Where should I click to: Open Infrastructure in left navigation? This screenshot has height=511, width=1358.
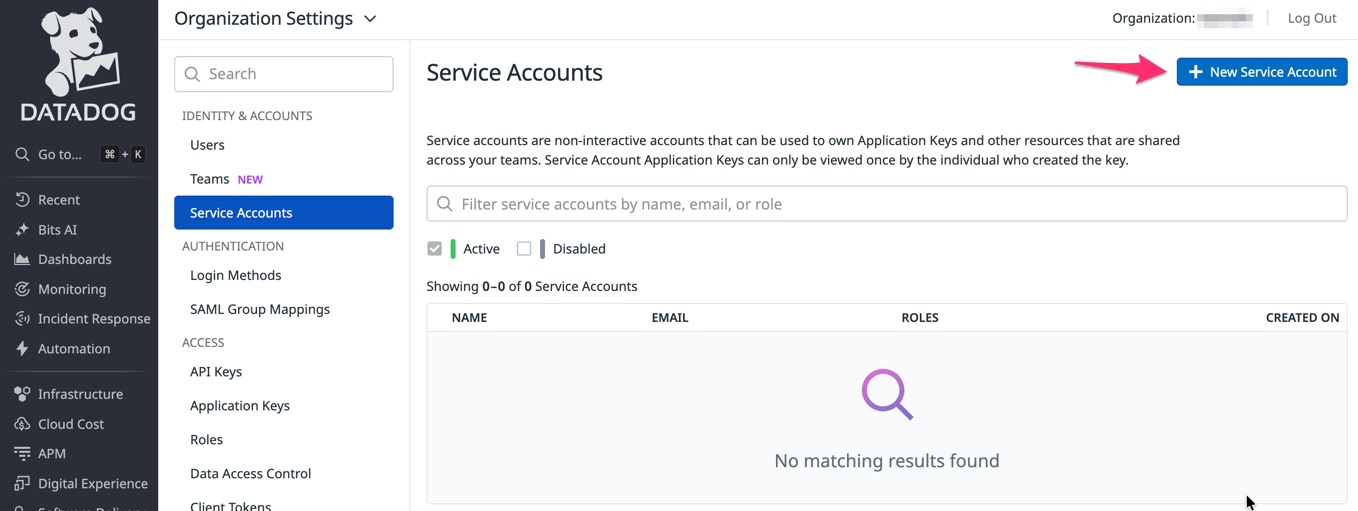click(79, 394)
